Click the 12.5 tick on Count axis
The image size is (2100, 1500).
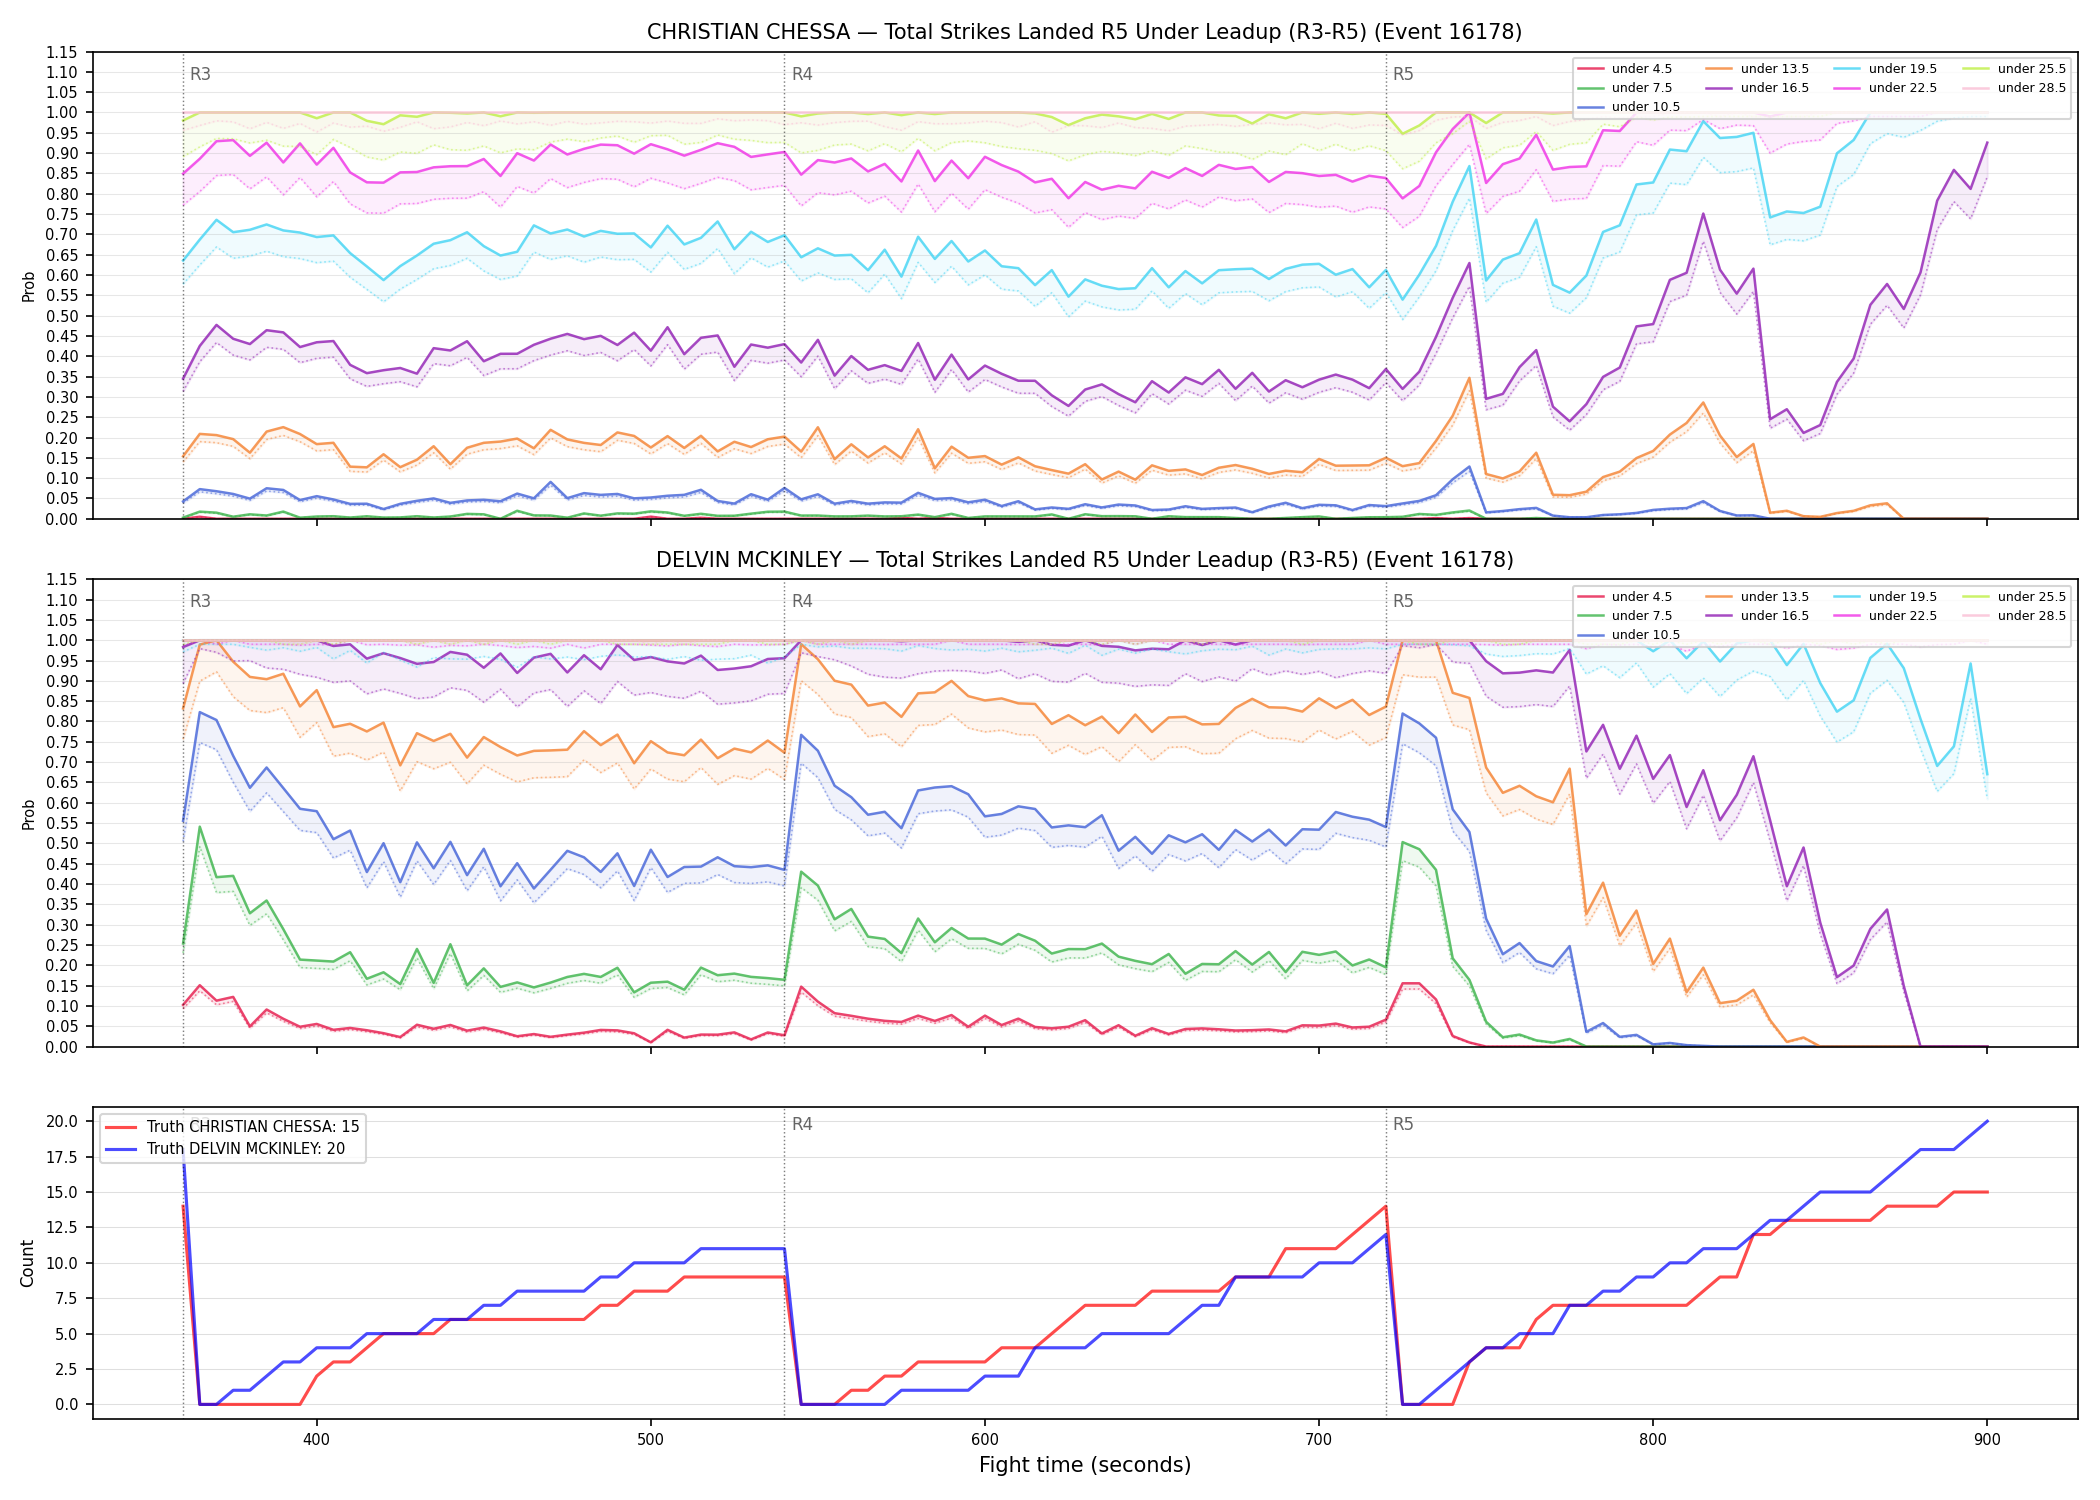pyautogui.click(x=63, y=1227)
